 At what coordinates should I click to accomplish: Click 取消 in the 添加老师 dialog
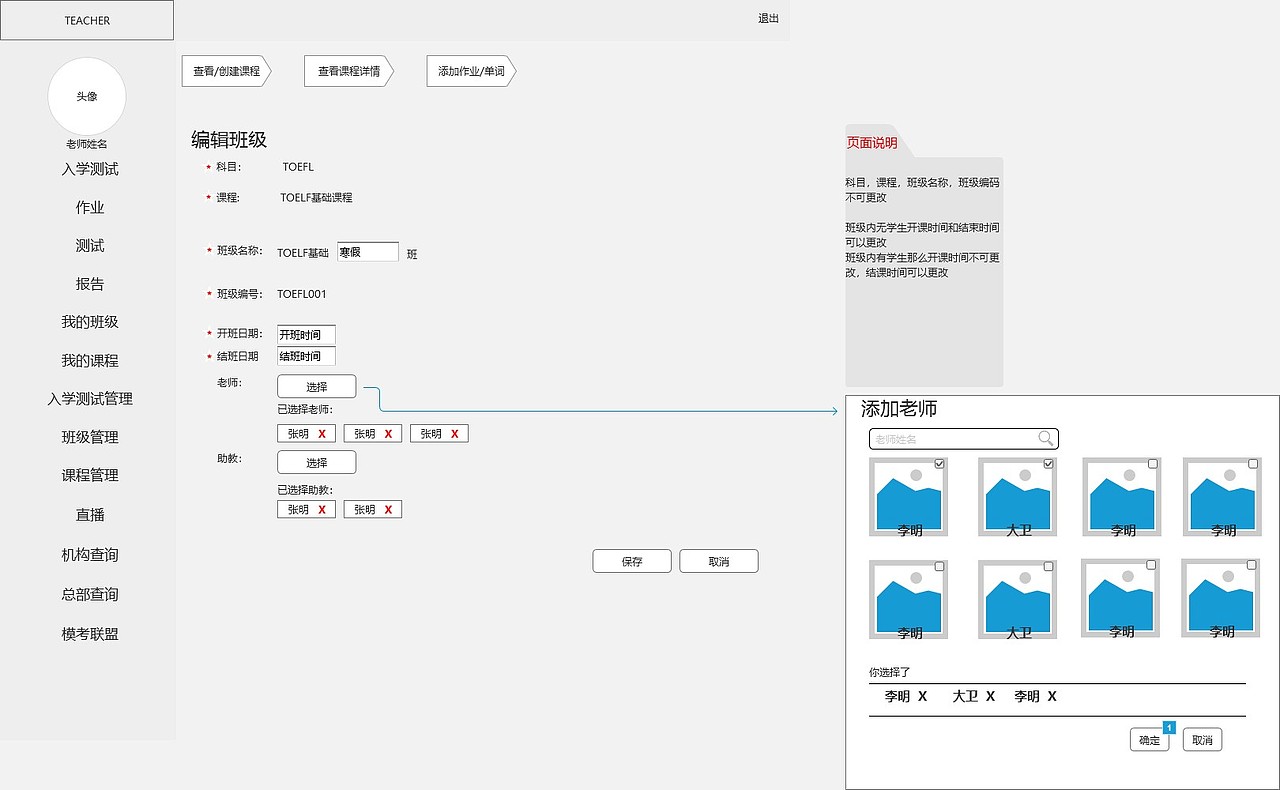(x=1202, y=740)
